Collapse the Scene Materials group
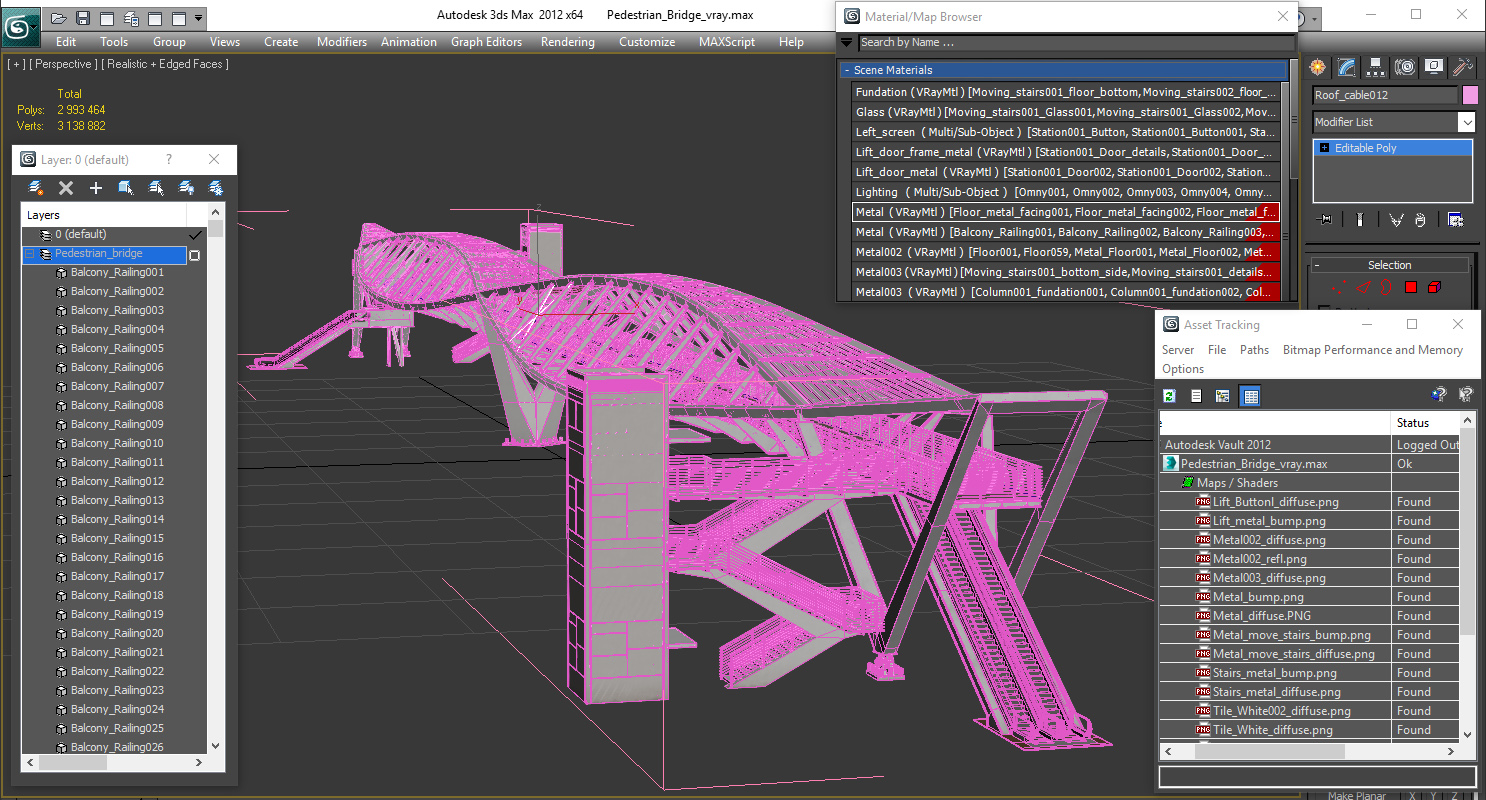Image resolution: width=1486 pixels, height=800 pixels. coord(847,70)
